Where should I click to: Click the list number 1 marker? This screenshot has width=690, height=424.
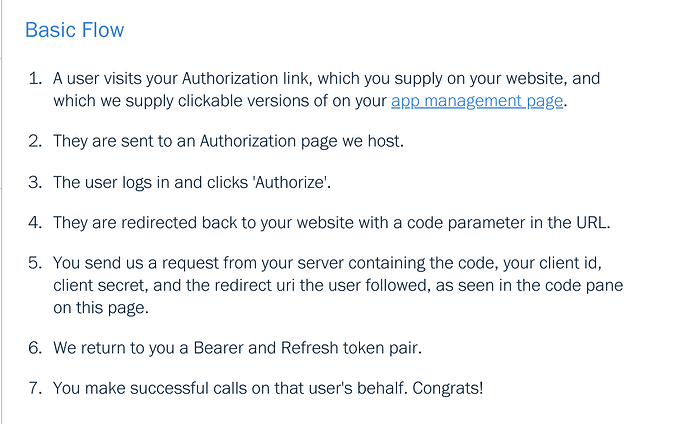point(34,78)
